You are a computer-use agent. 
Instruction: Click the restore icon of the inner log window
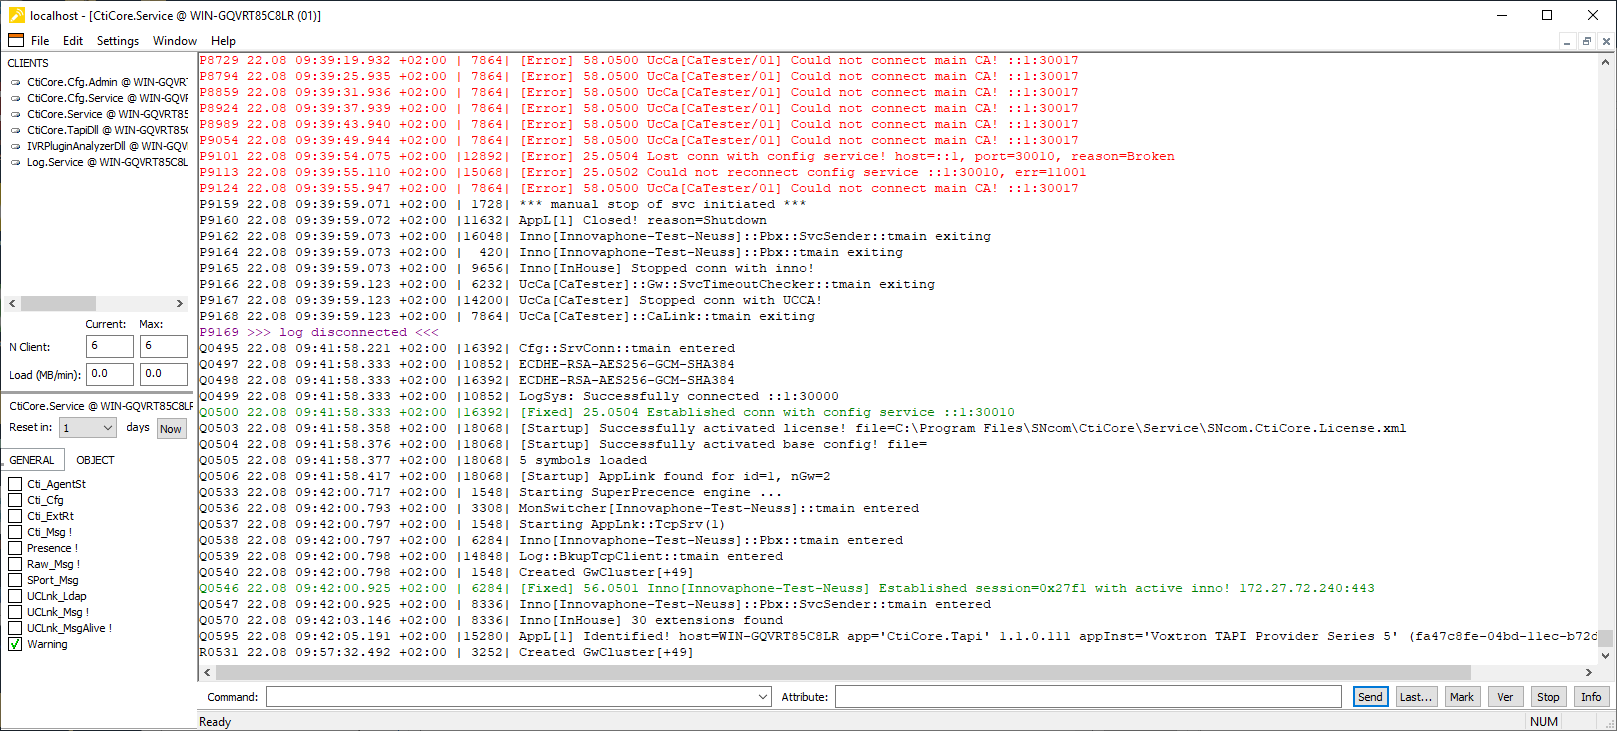1586,41
